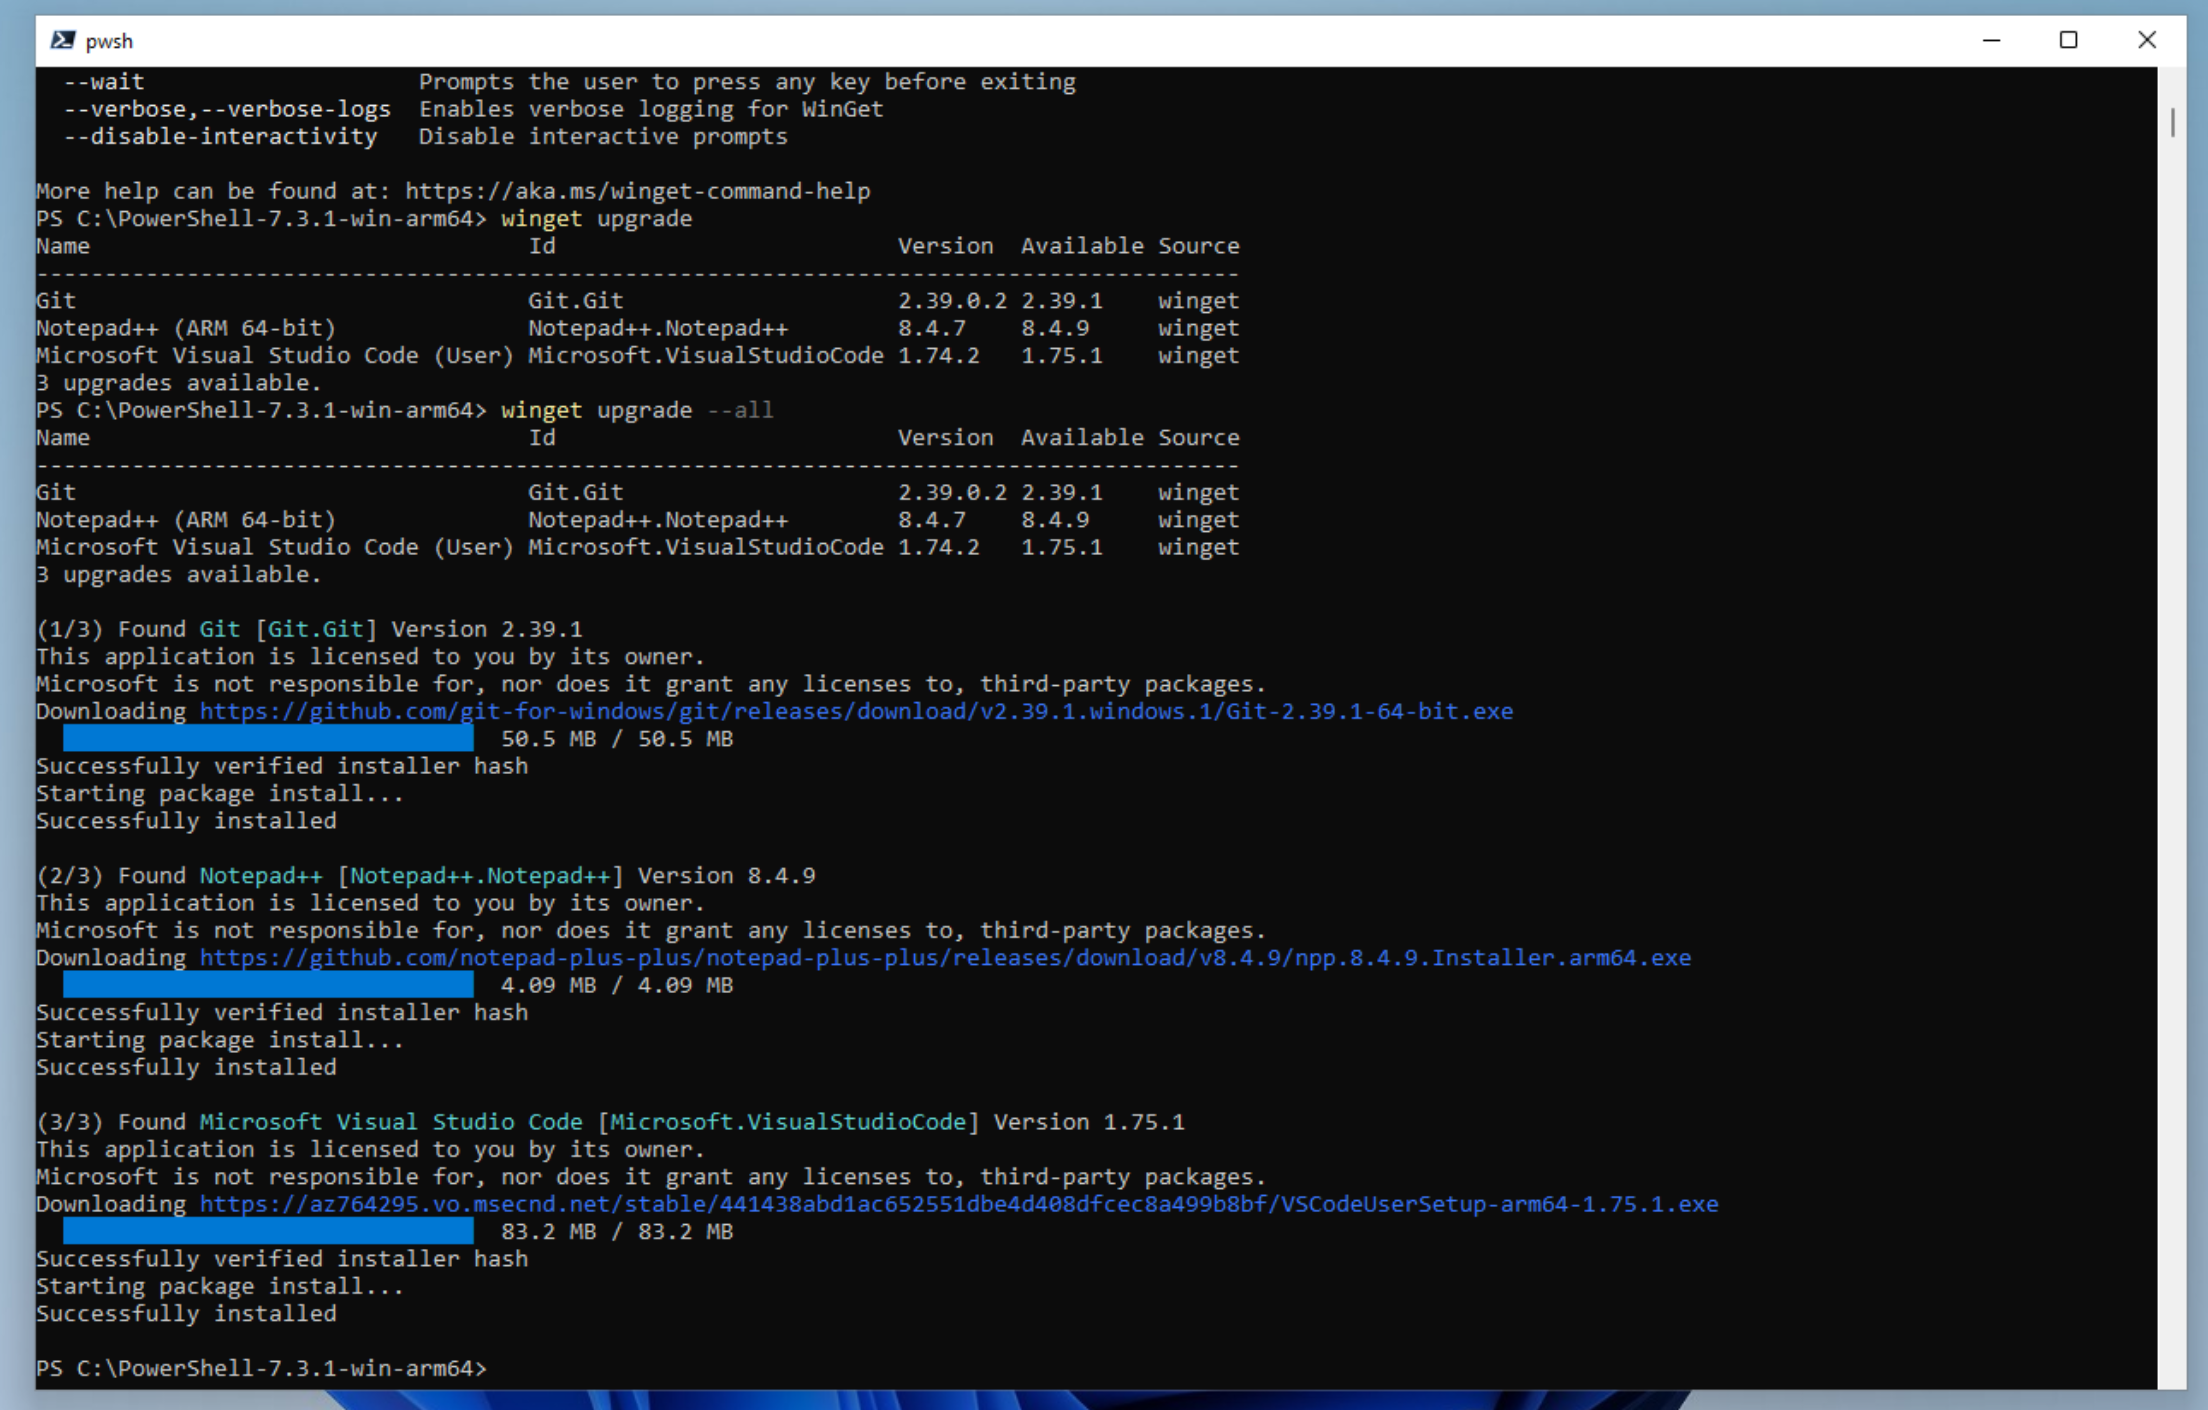Click 'Microsoft.VisualStudioCode' Id in second table

706,547
